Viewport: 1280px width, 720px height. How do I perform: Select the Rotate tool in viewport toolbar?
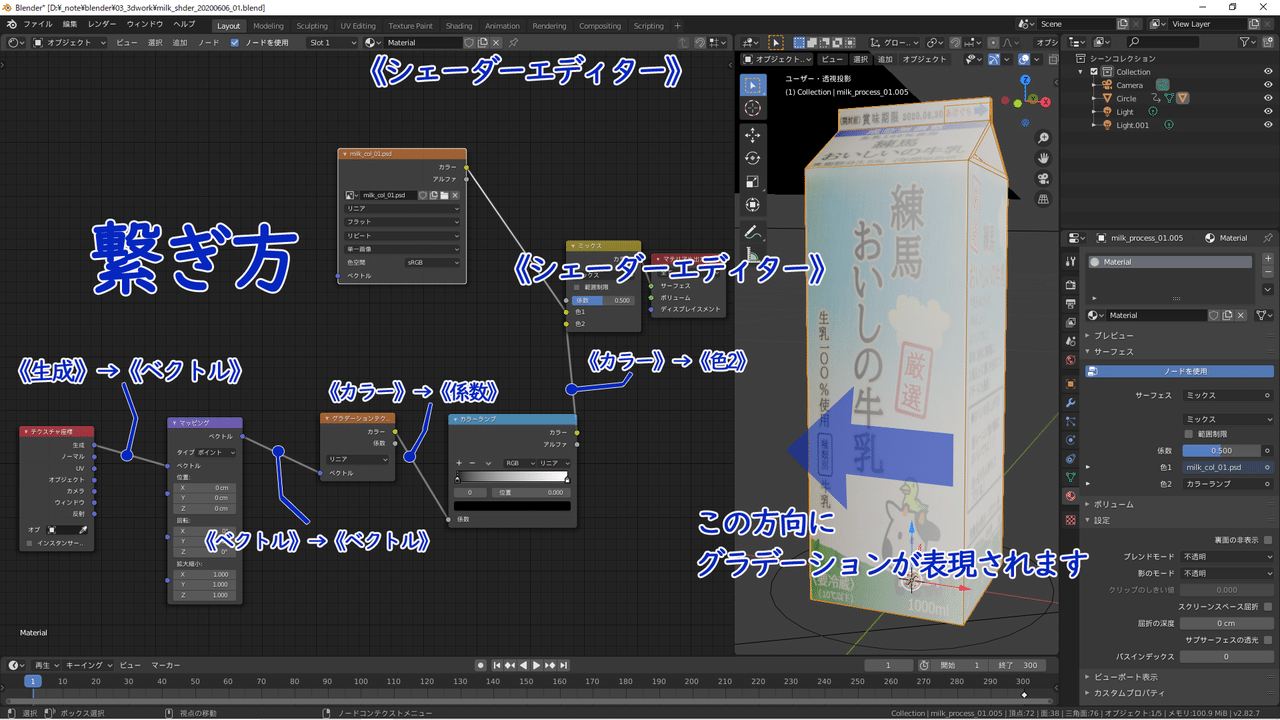click(753, 158)
